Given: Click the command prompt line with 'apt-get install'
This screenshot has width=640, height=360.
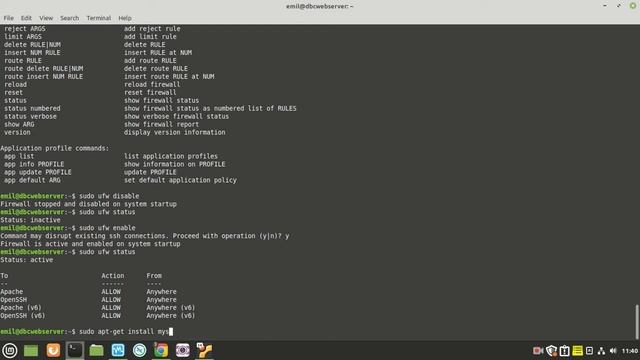Looking at the screenshot, I should [87, 331].
